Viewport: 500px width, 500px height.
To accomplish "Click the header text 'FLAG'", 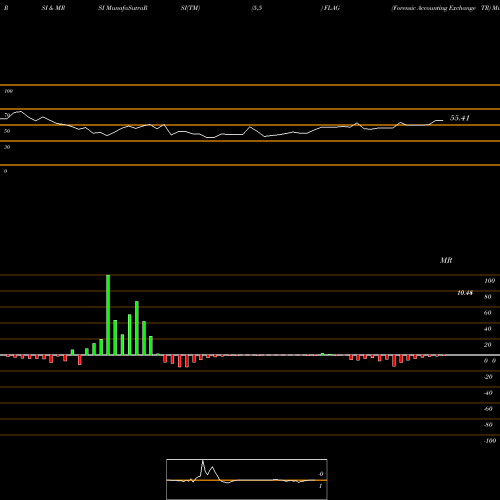I will point(332,8).
